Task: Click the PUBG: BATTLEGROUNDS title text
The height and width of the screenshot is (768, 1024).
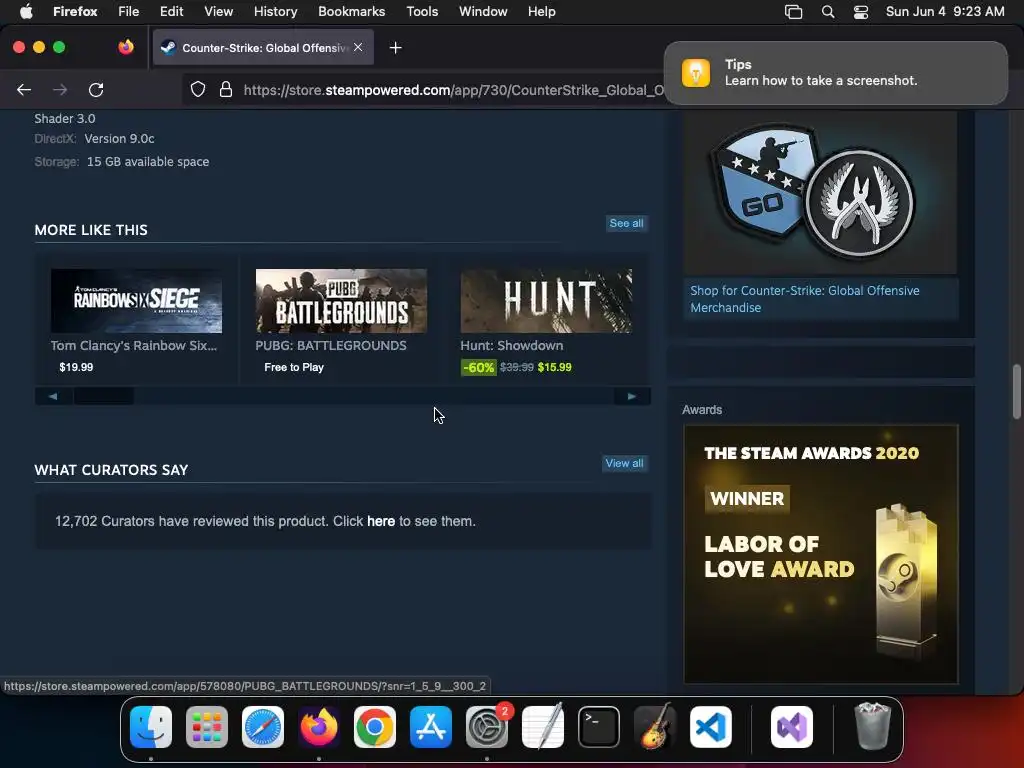Action: click(x=331, y=345)
